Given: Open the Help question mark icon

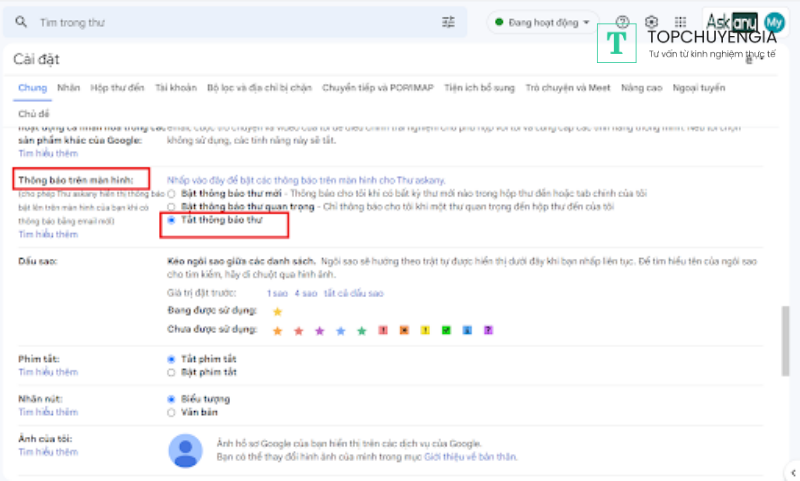Looking at the screenshot, I should (623, 22).
